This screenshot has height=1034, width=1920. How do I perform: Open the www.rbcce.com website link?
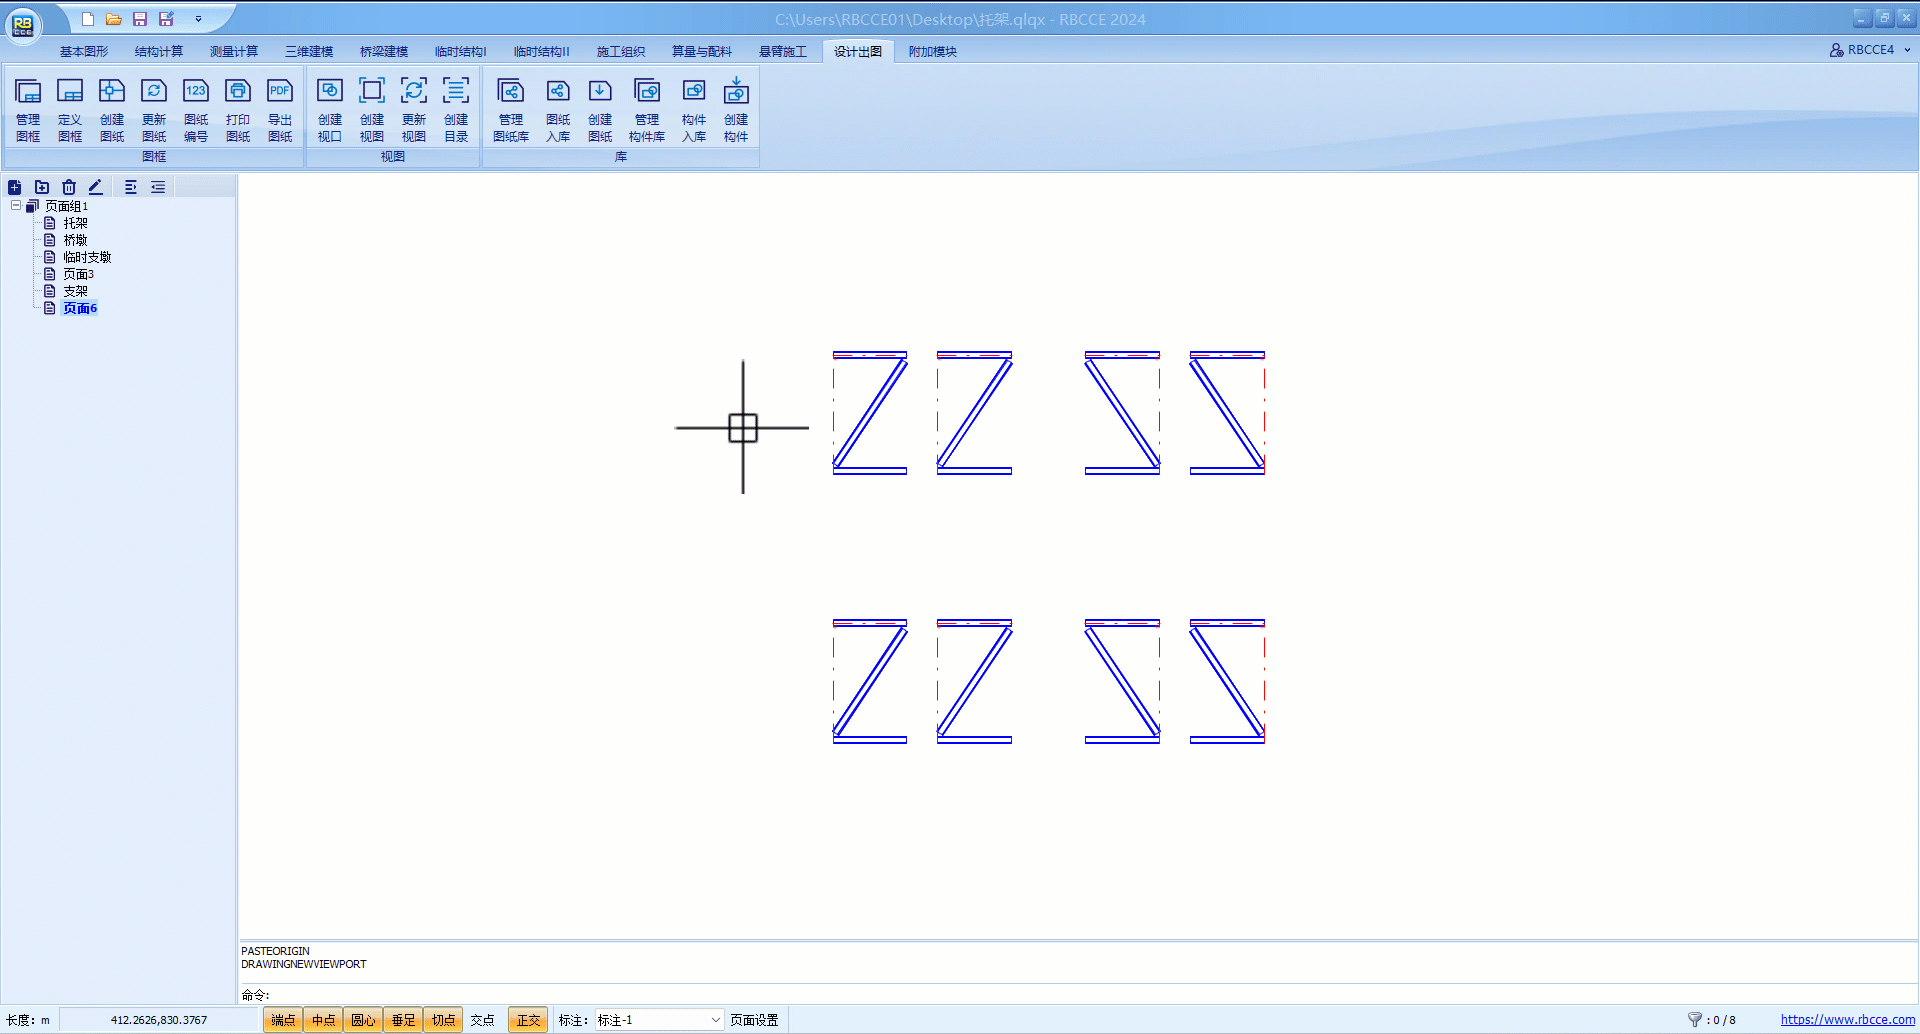pyautogui.click(x=1847, y=1020)
